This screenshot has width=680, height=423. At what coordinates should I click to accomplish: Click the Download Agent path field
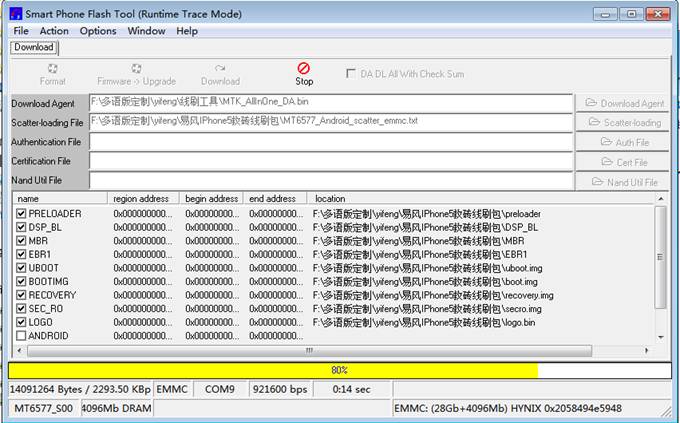tap(331, 103)
